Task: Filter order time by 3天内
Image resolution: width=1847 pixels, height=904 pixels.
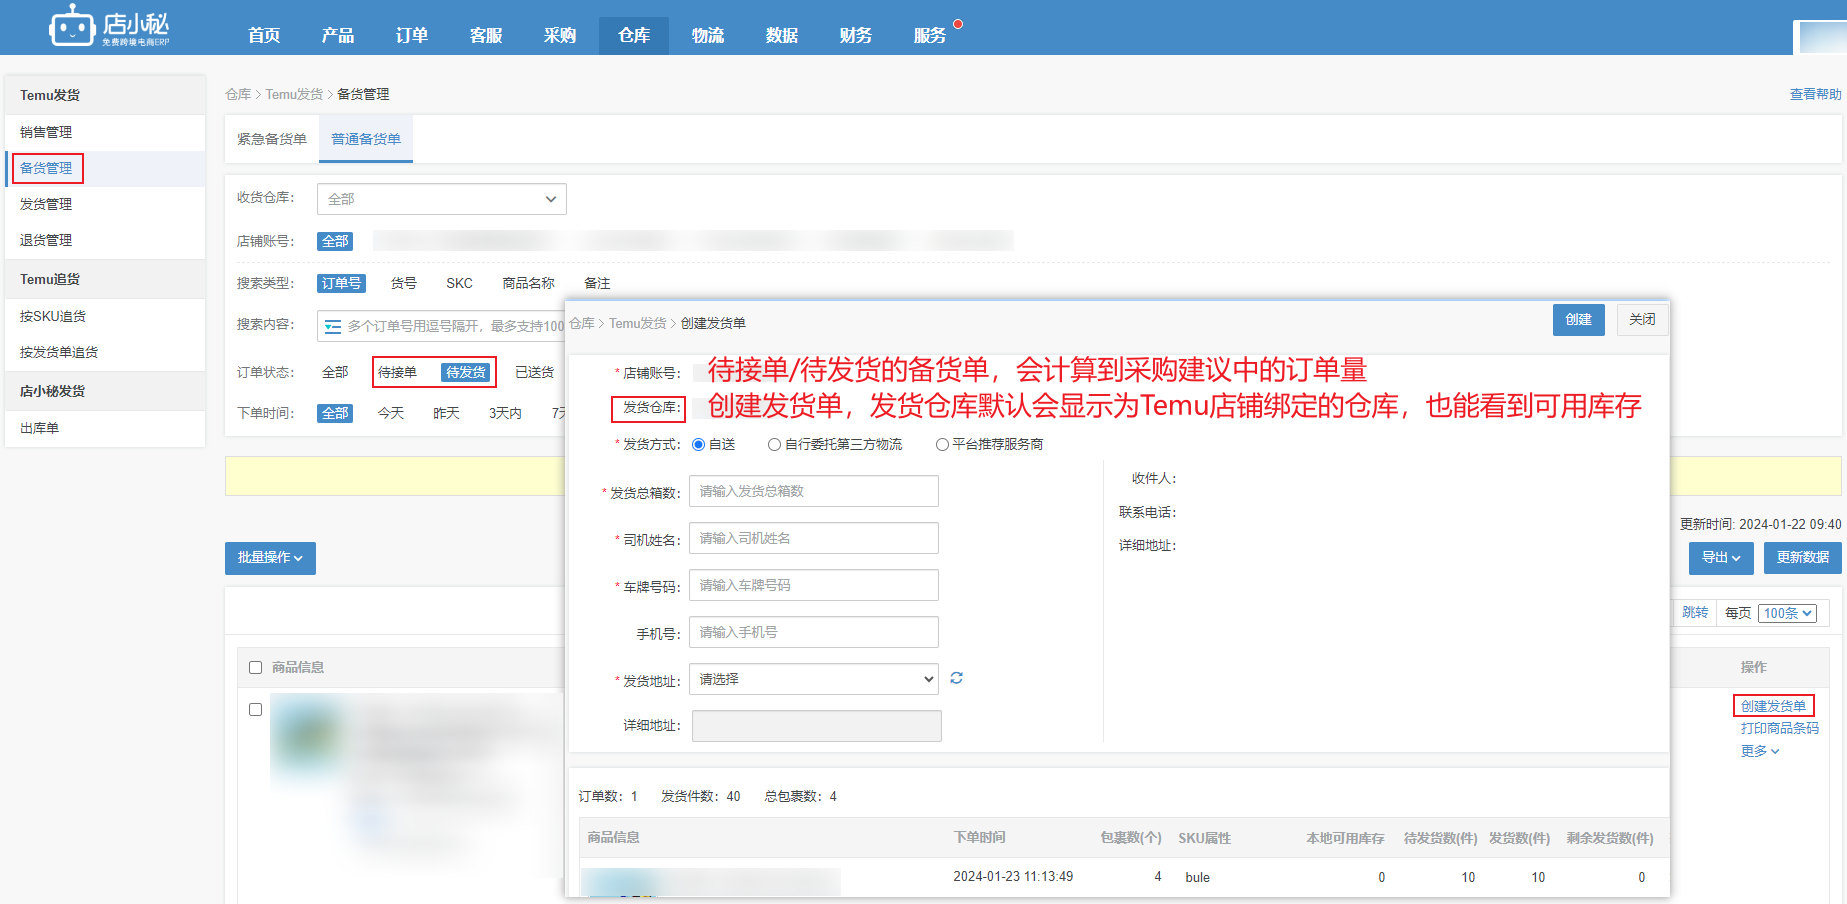Action: tap(505, 413)
